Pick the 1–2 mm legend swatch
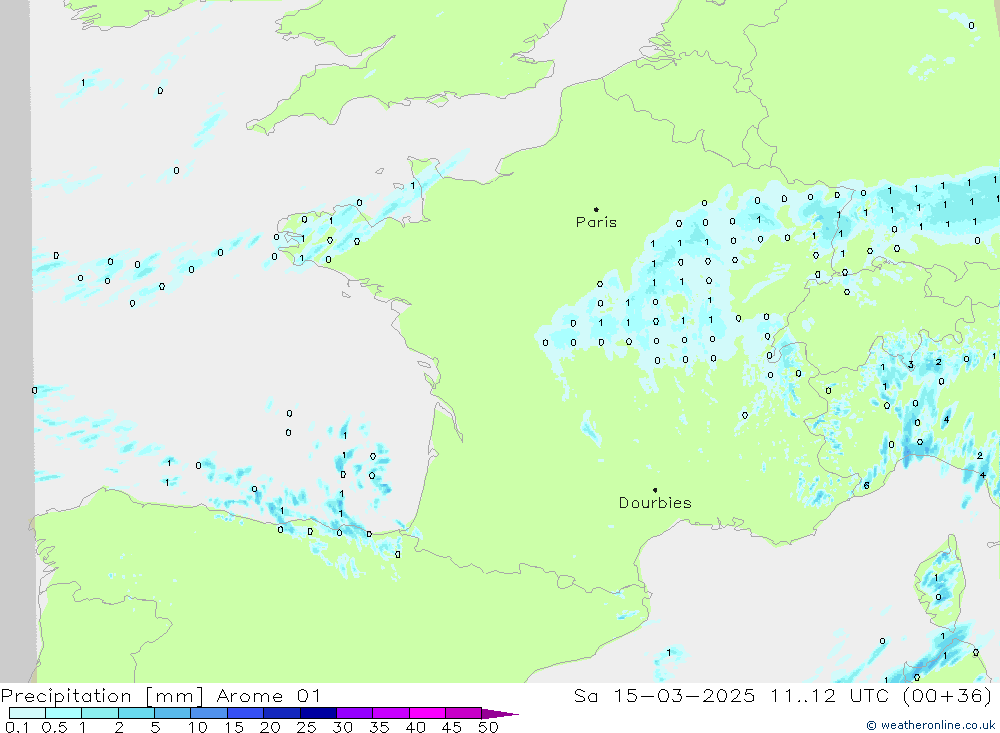This screenshot has height=733, width=1000. (x=99, y=713)
